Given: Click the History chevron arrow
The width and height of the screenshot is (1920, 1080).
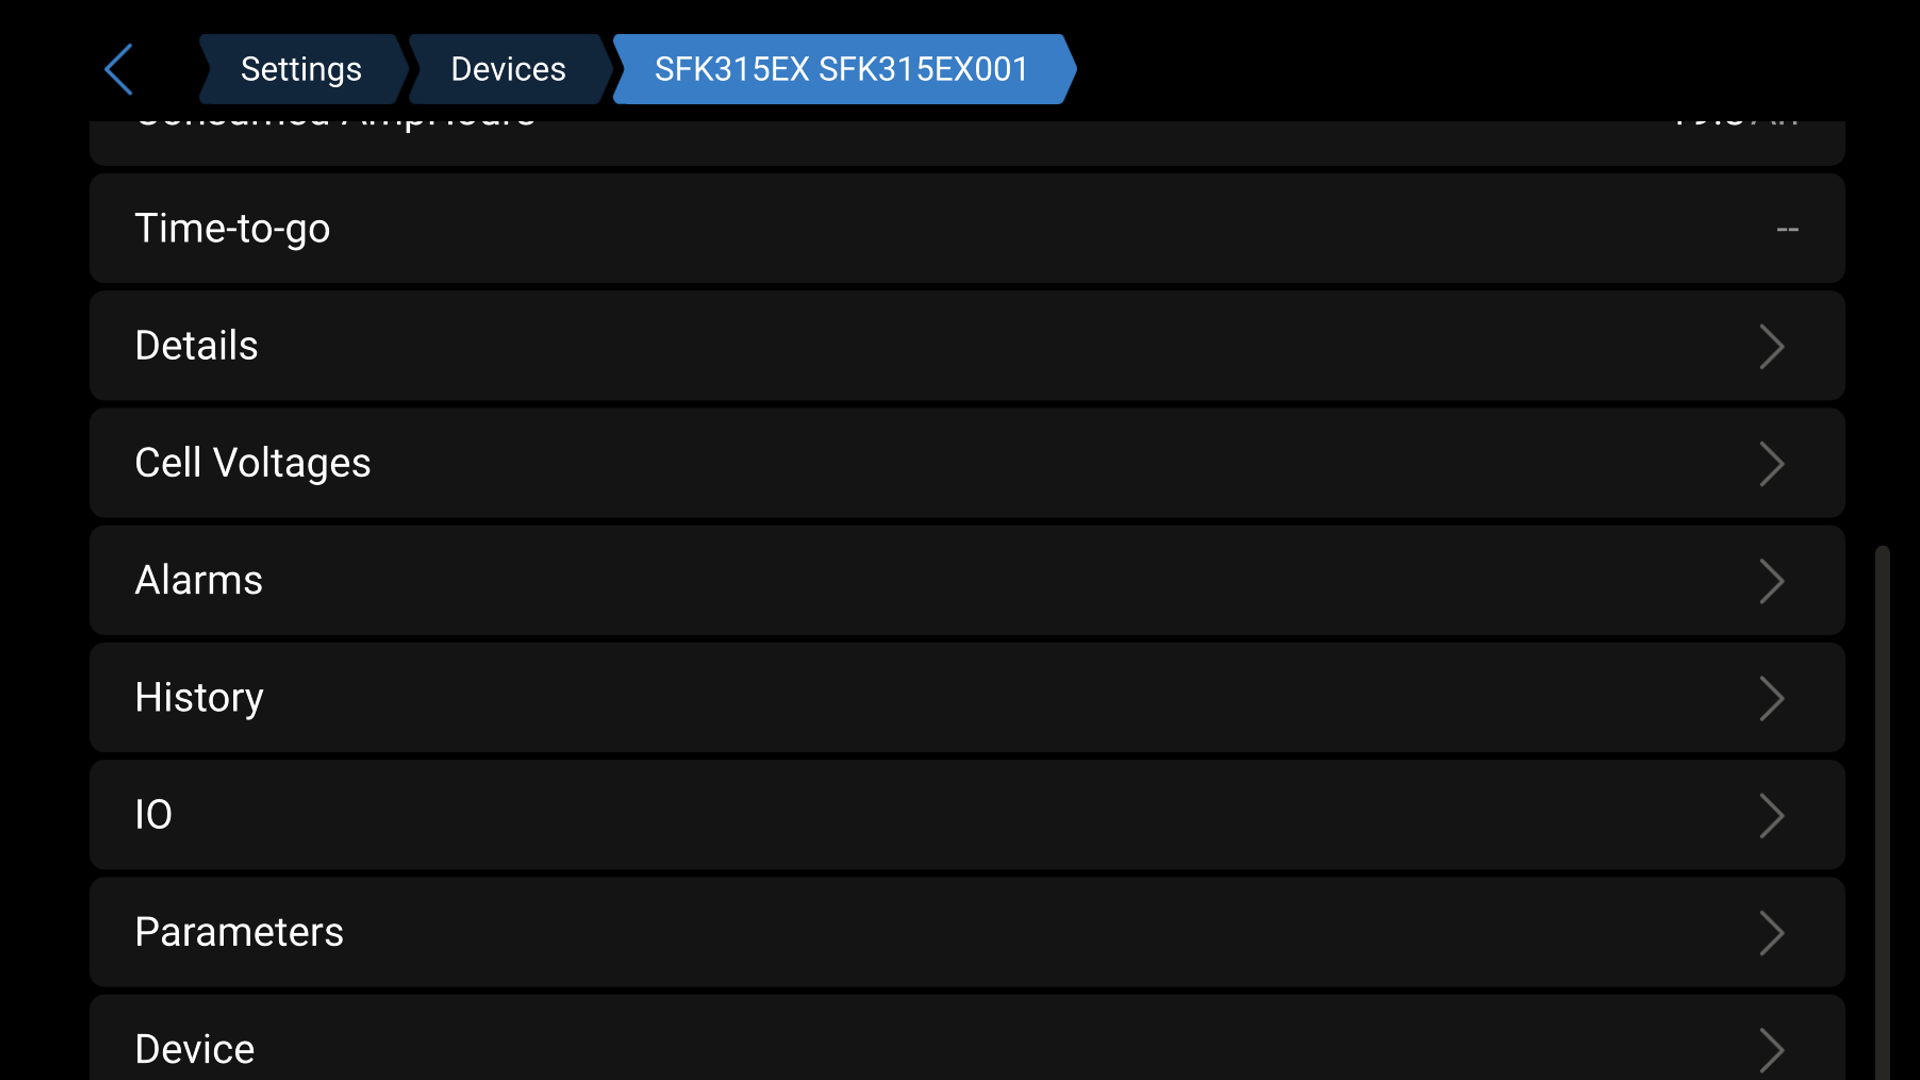Looking at the screenshot, I should pyautogui.click(x=1772, y=698).
